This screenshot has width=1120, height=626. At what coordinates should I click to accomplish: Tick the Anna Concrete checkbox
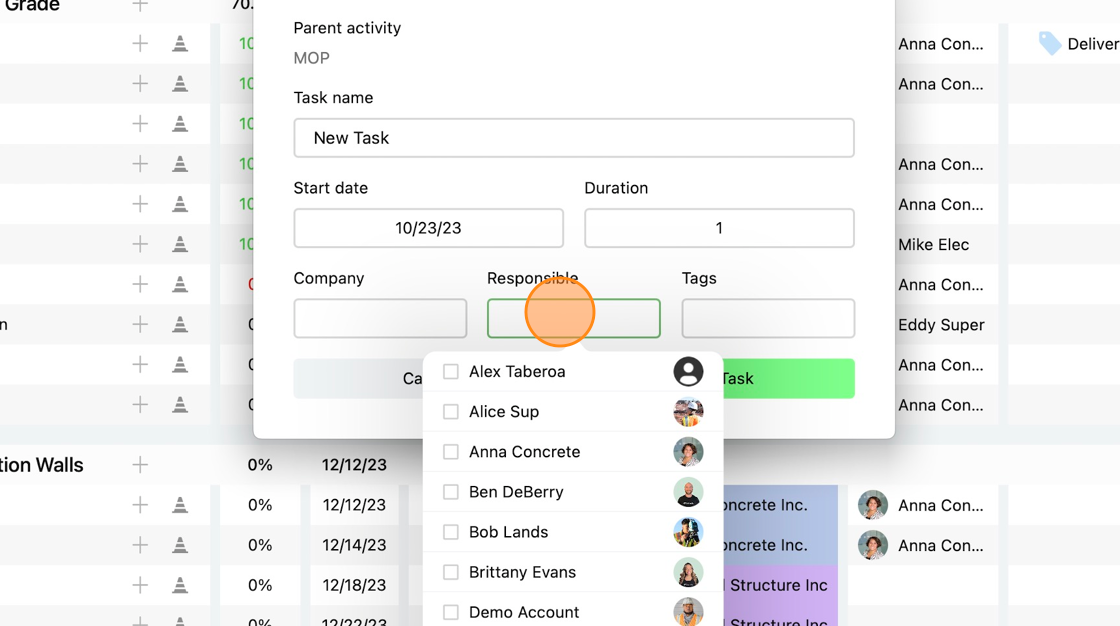click(x=451, y=452)
